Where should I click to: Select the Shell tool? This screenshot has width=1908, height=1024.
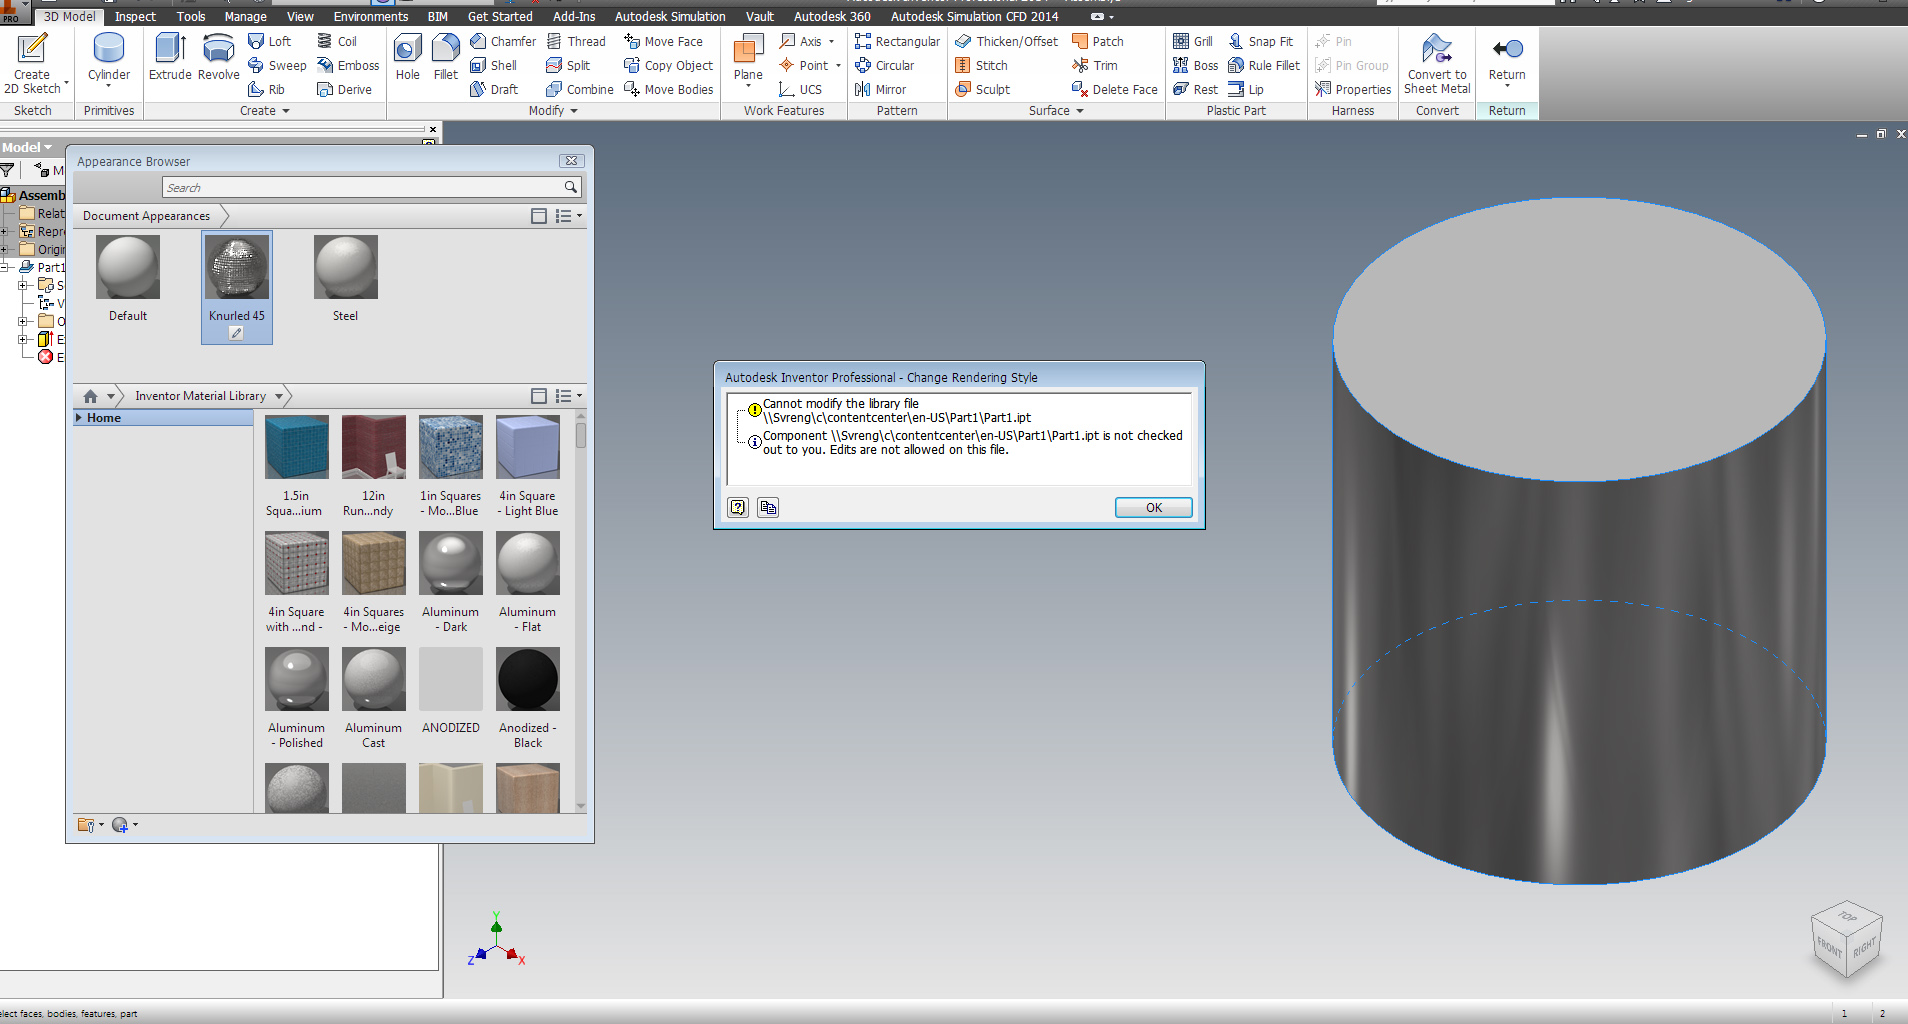click(x=493, y=65)
